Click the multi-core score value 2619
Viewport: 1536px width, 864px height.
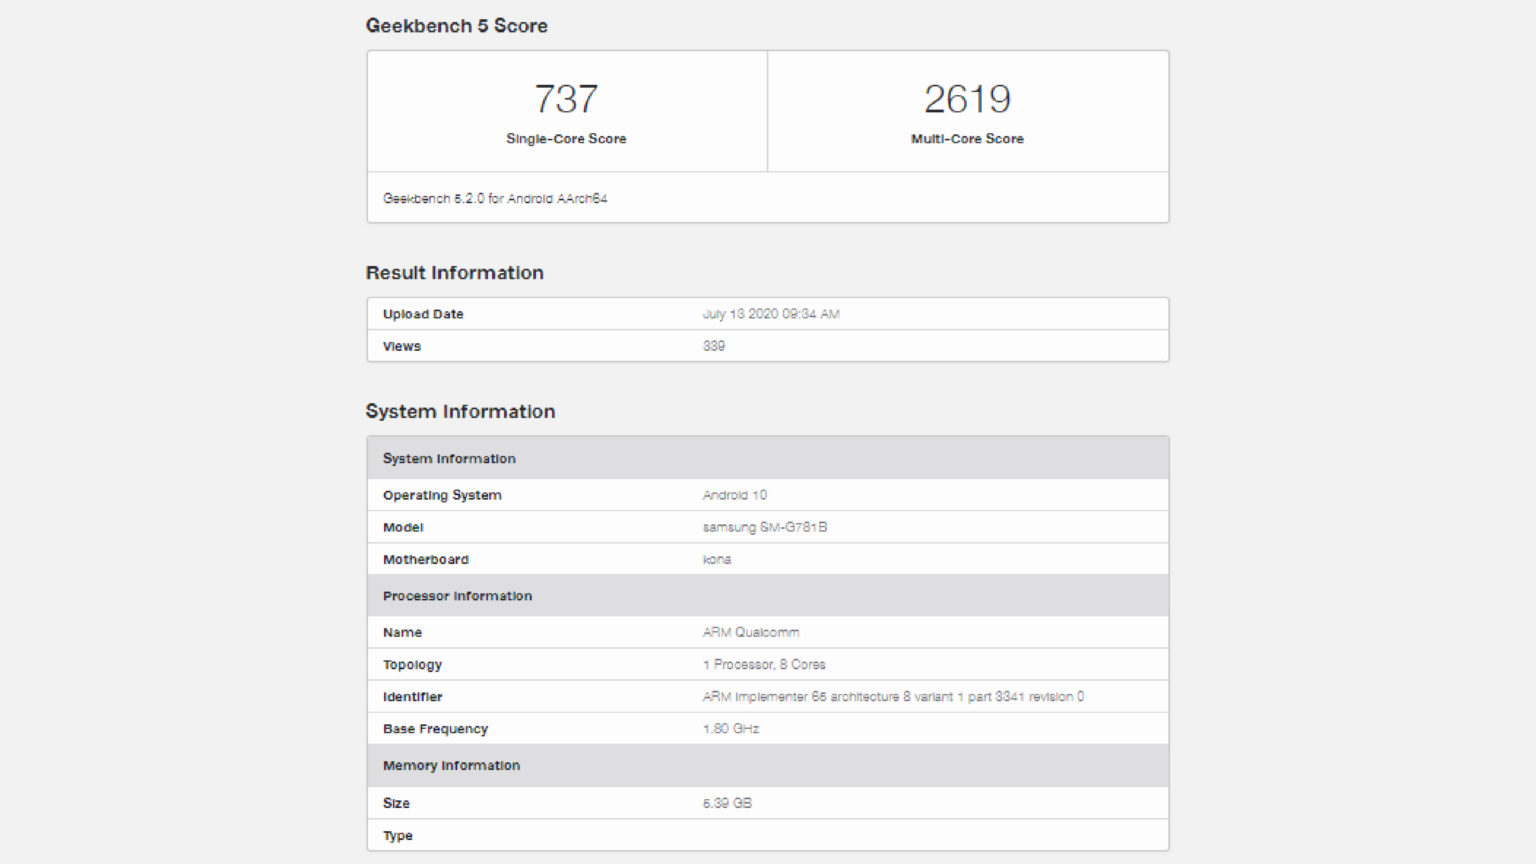(967, 99)
